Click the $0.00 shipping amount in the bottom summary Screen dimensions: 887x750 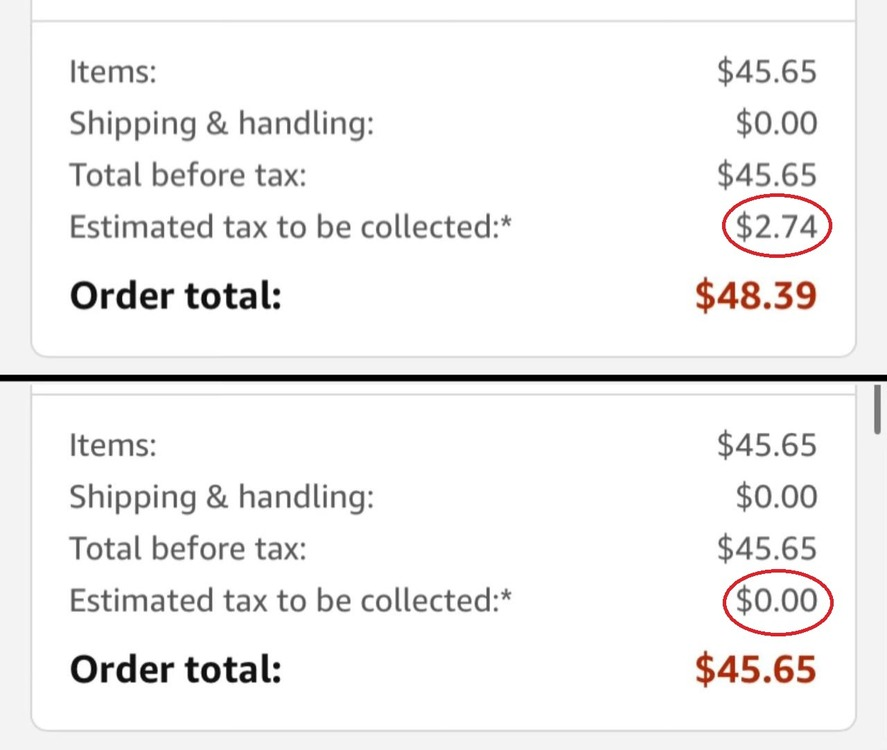(776, 497)
